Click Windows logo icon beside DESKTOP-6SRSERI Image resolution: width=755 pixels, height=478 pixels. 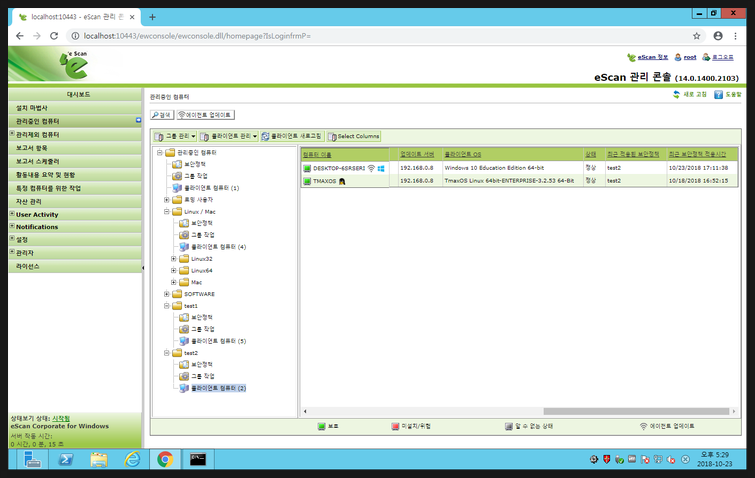tap(381, 168)
